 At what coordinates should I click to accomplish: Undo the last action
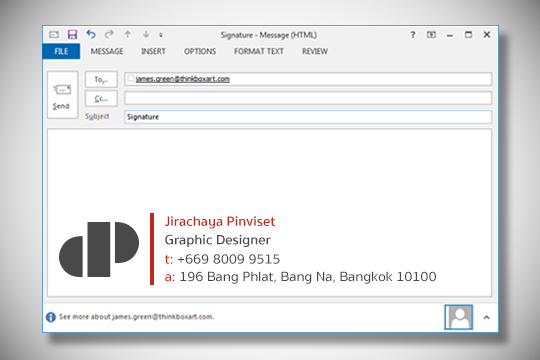(91, 34)
